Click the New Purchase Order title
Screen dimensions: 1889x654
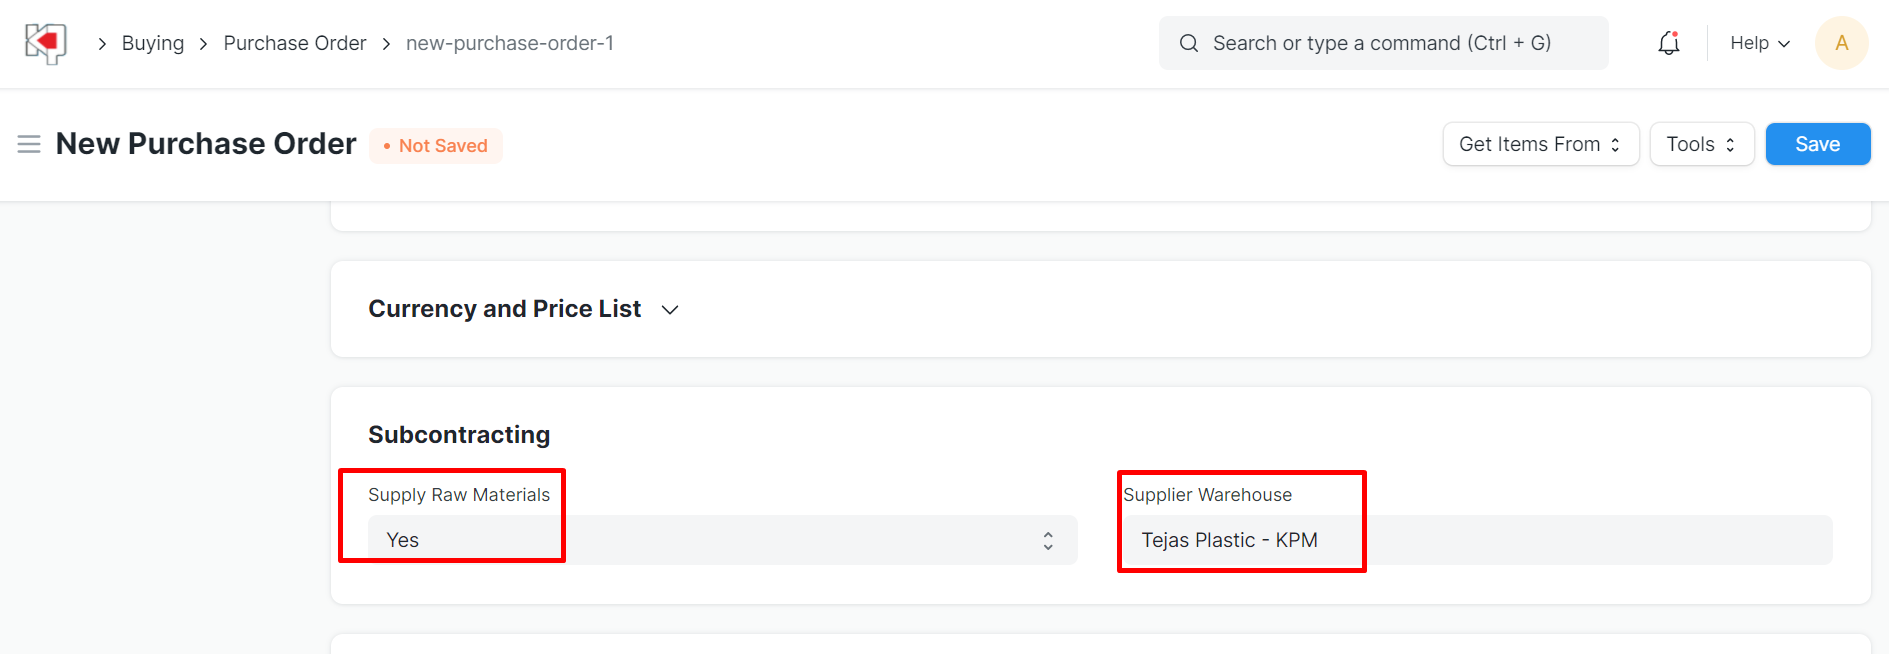206,144
